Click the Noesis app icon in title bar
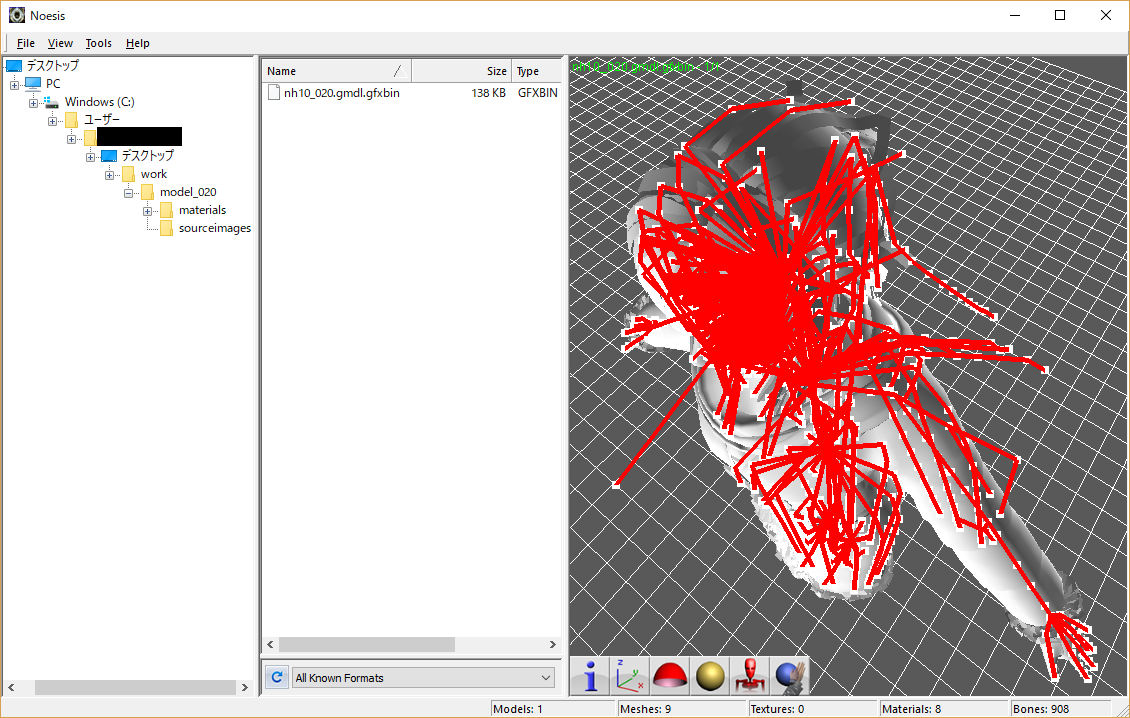The height and width of the screenshot is (718, 1130). [x=17, y=15]
